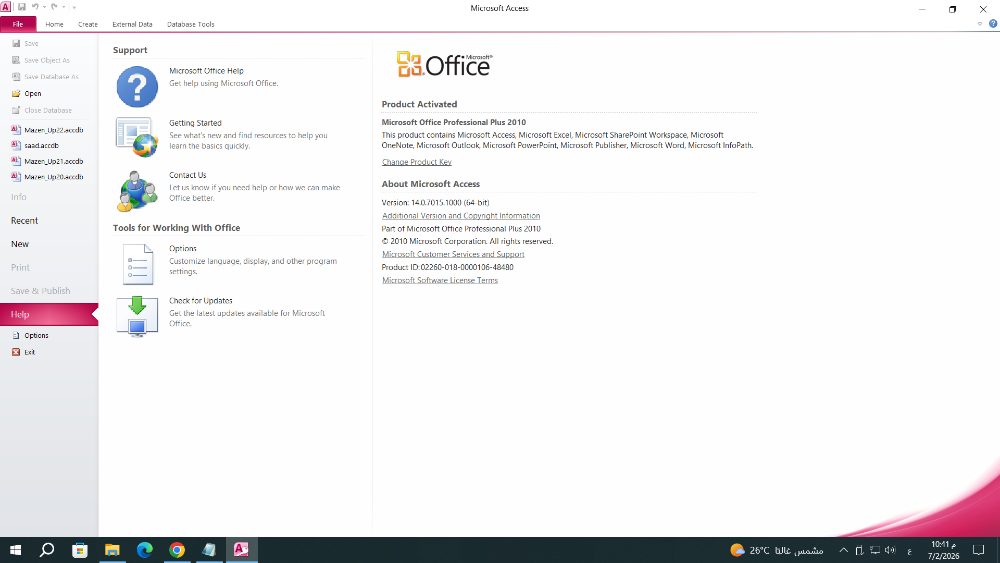This screenshot has height=563, width=1000.
Task: Open recent file Mazen_Up22.accdb
Action: click(x=53, y=130)
